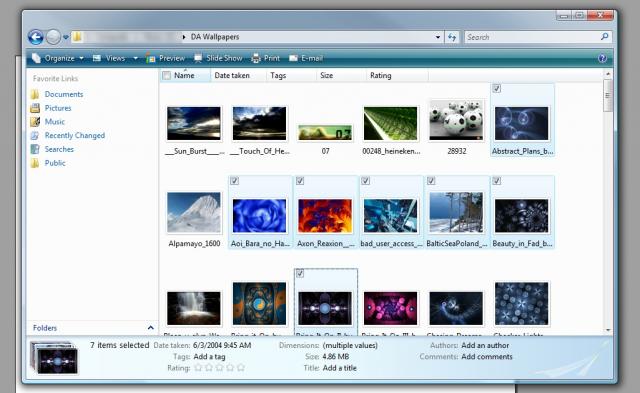This screenshot has height=393, width=640.
Task: Open Documents favorite link
Action: click(x=64, y=94)
